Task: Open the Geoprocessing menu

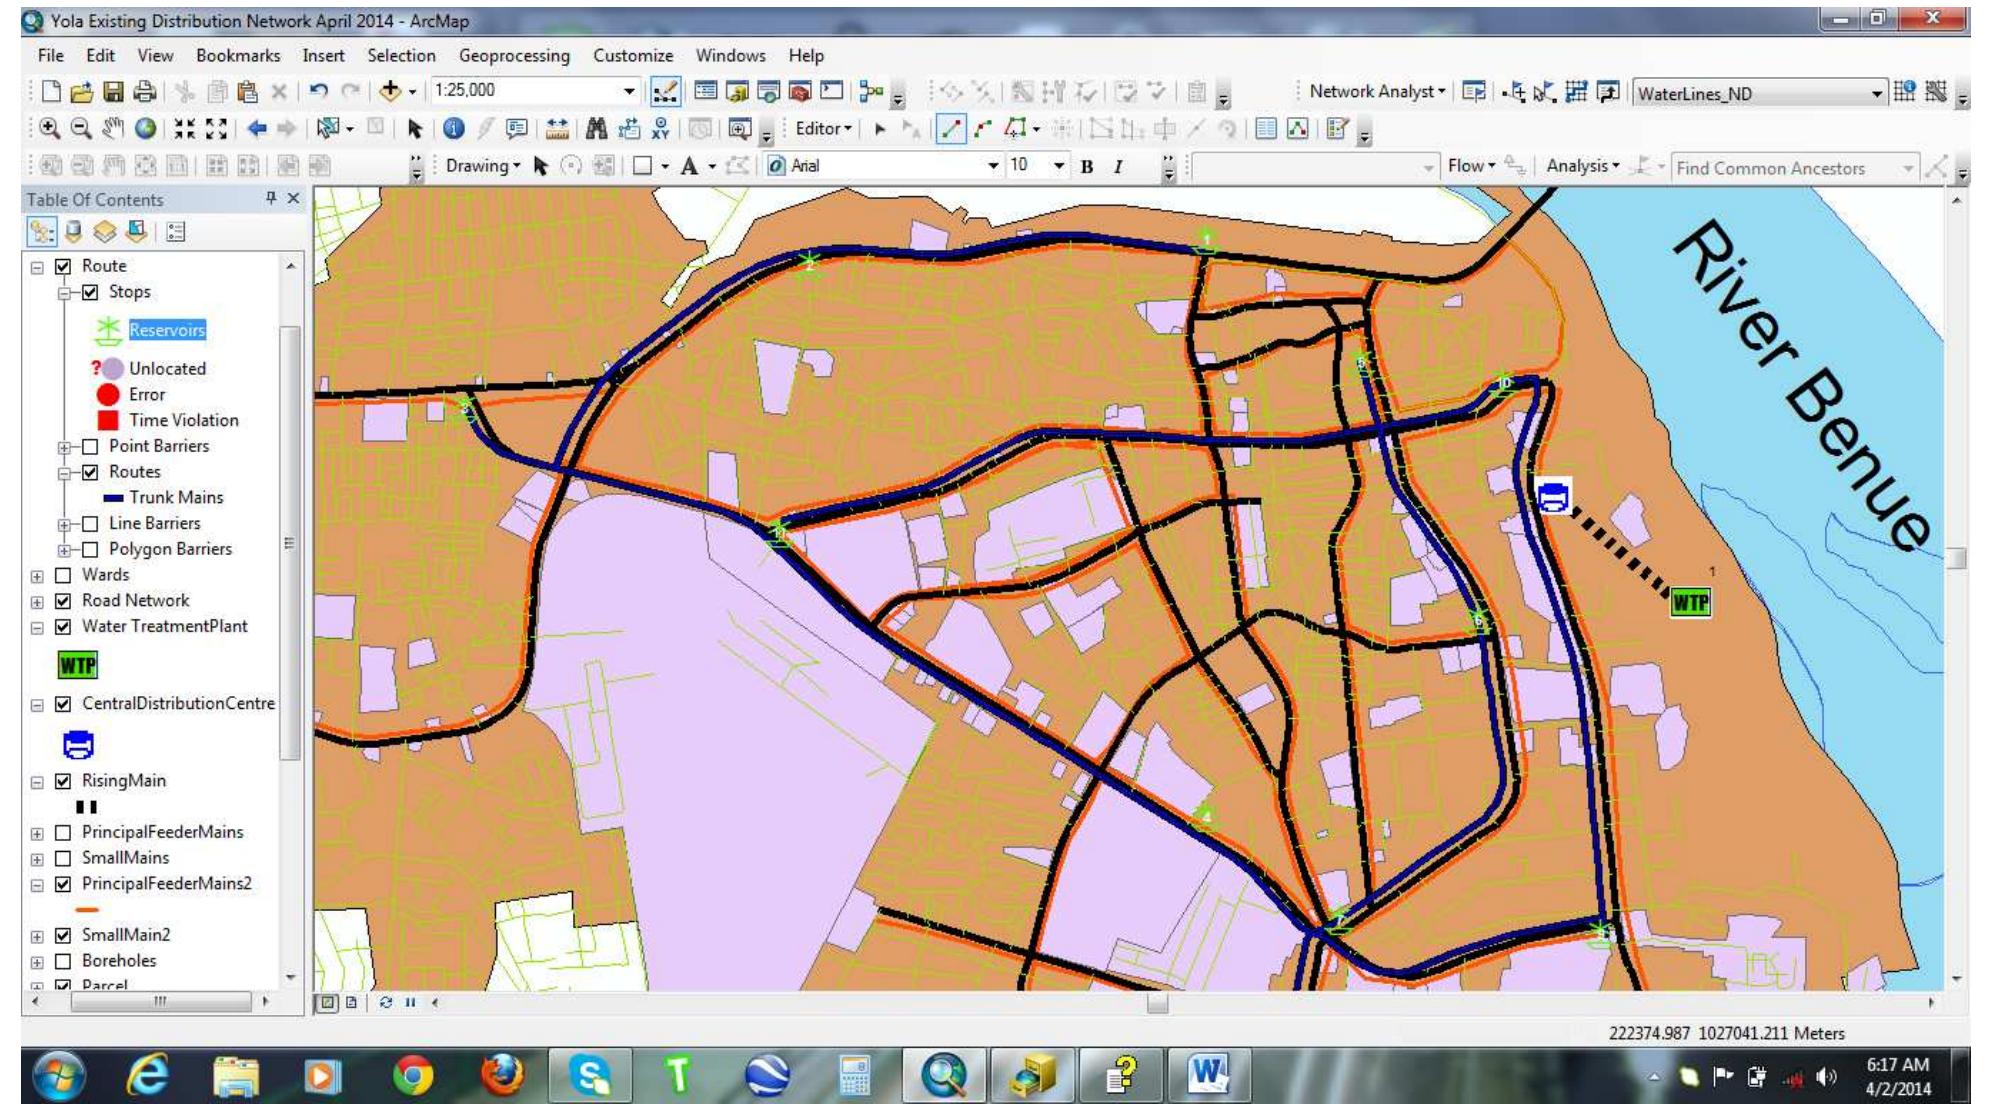Action: coord(514,56)
